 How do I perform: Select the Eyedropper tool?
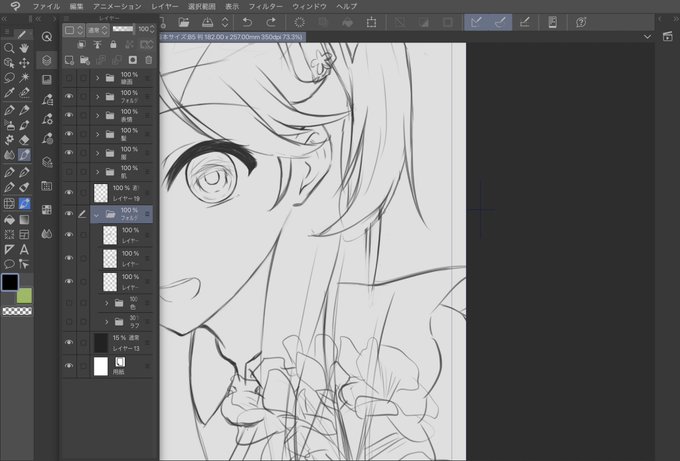(x=9, y=92)
